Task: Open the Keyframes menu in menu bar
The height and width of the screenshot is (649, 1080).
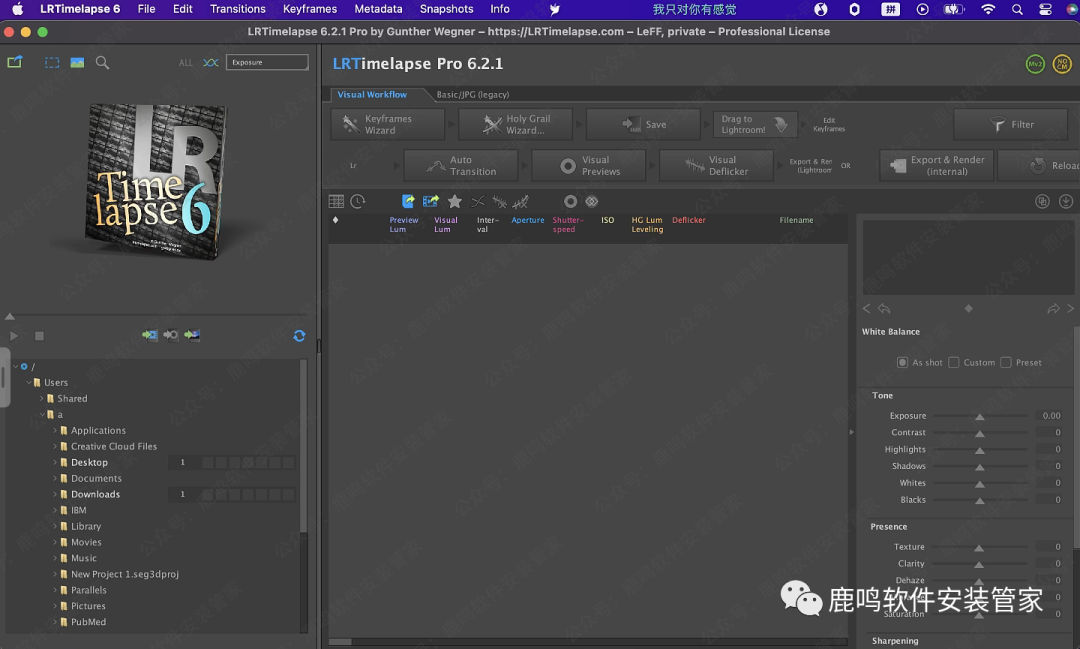Action: [309, 9]
